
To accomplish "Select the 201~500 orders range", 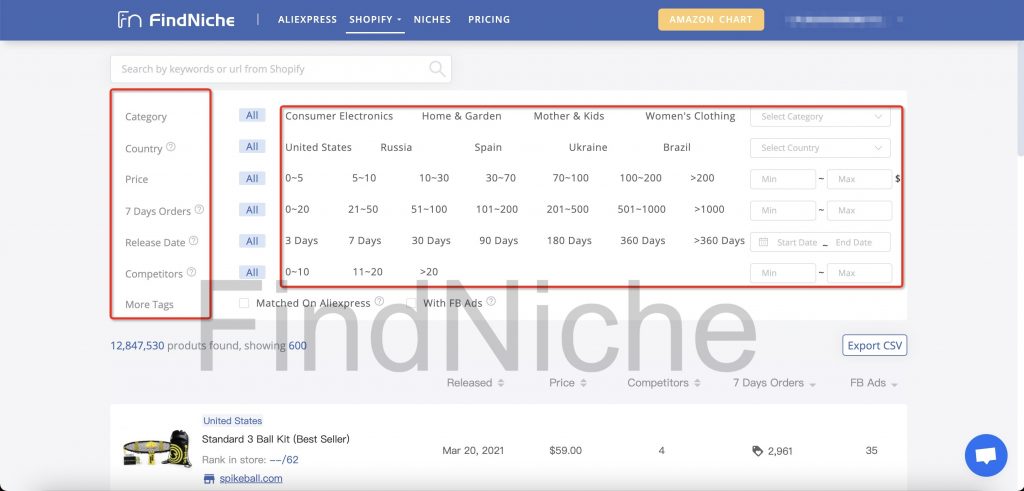I will point(568,210).
